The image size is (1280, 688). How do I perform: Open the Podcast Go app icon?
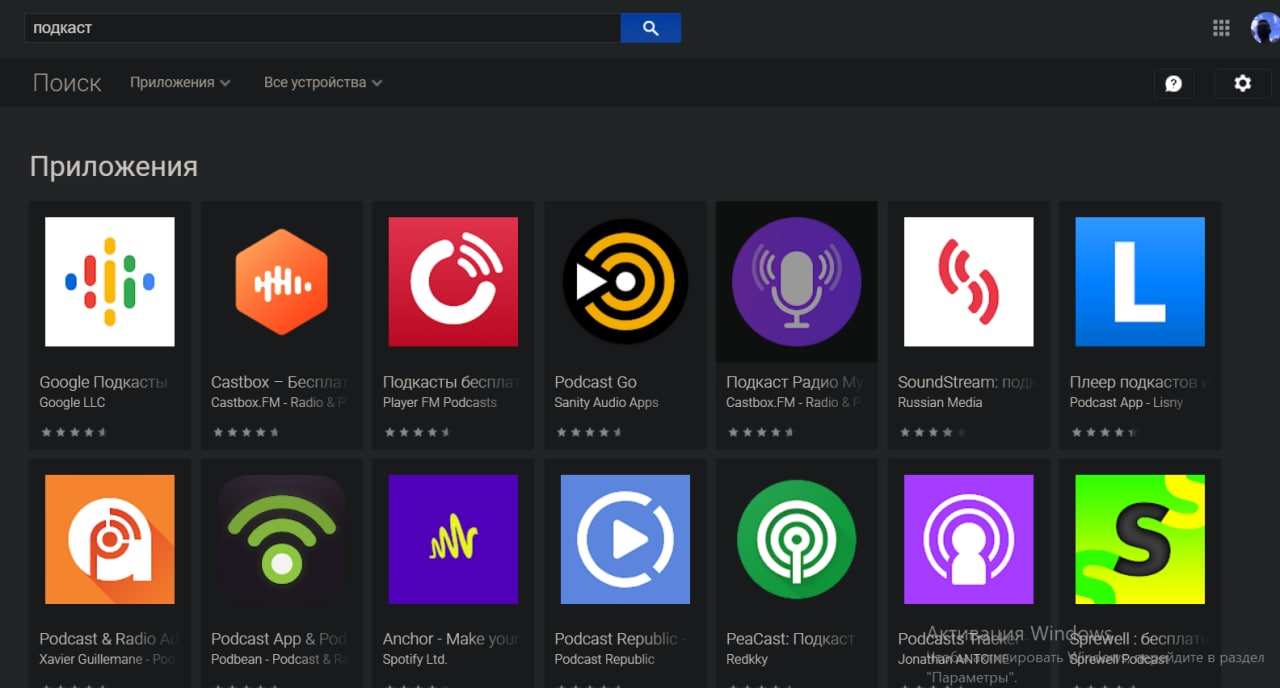(625, 282)
